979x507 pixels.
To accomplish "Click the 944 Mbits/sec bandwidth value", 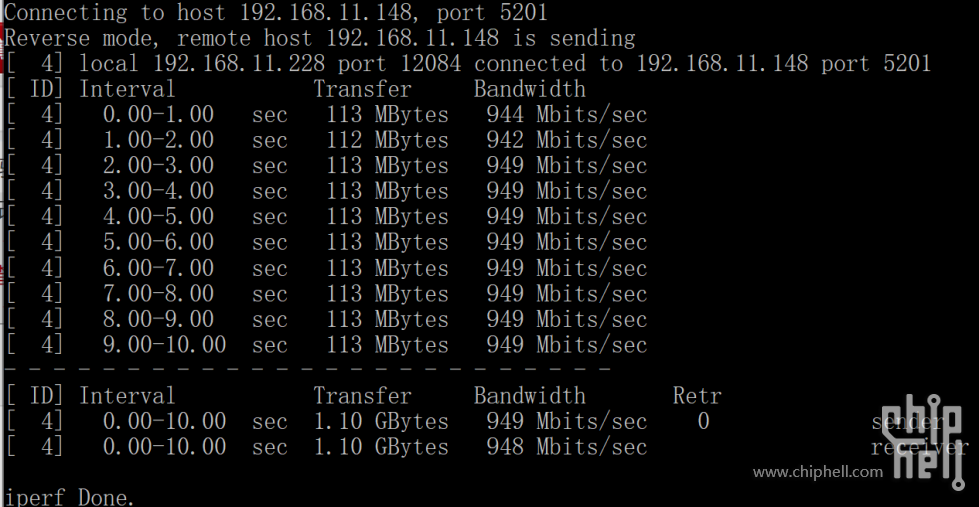I will click(567, 115).
